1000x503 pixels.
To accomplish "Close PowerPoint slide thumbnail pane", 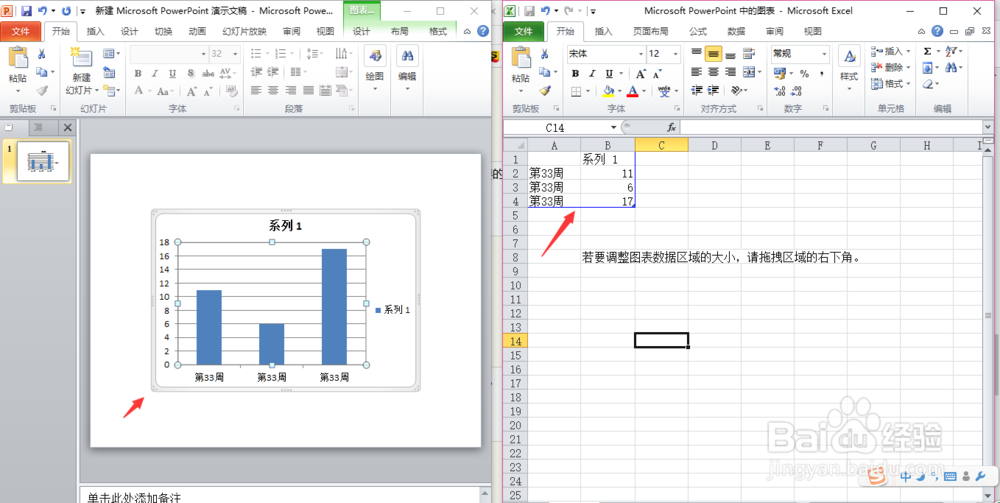I will pyautogui.click(x=68, y=128).
